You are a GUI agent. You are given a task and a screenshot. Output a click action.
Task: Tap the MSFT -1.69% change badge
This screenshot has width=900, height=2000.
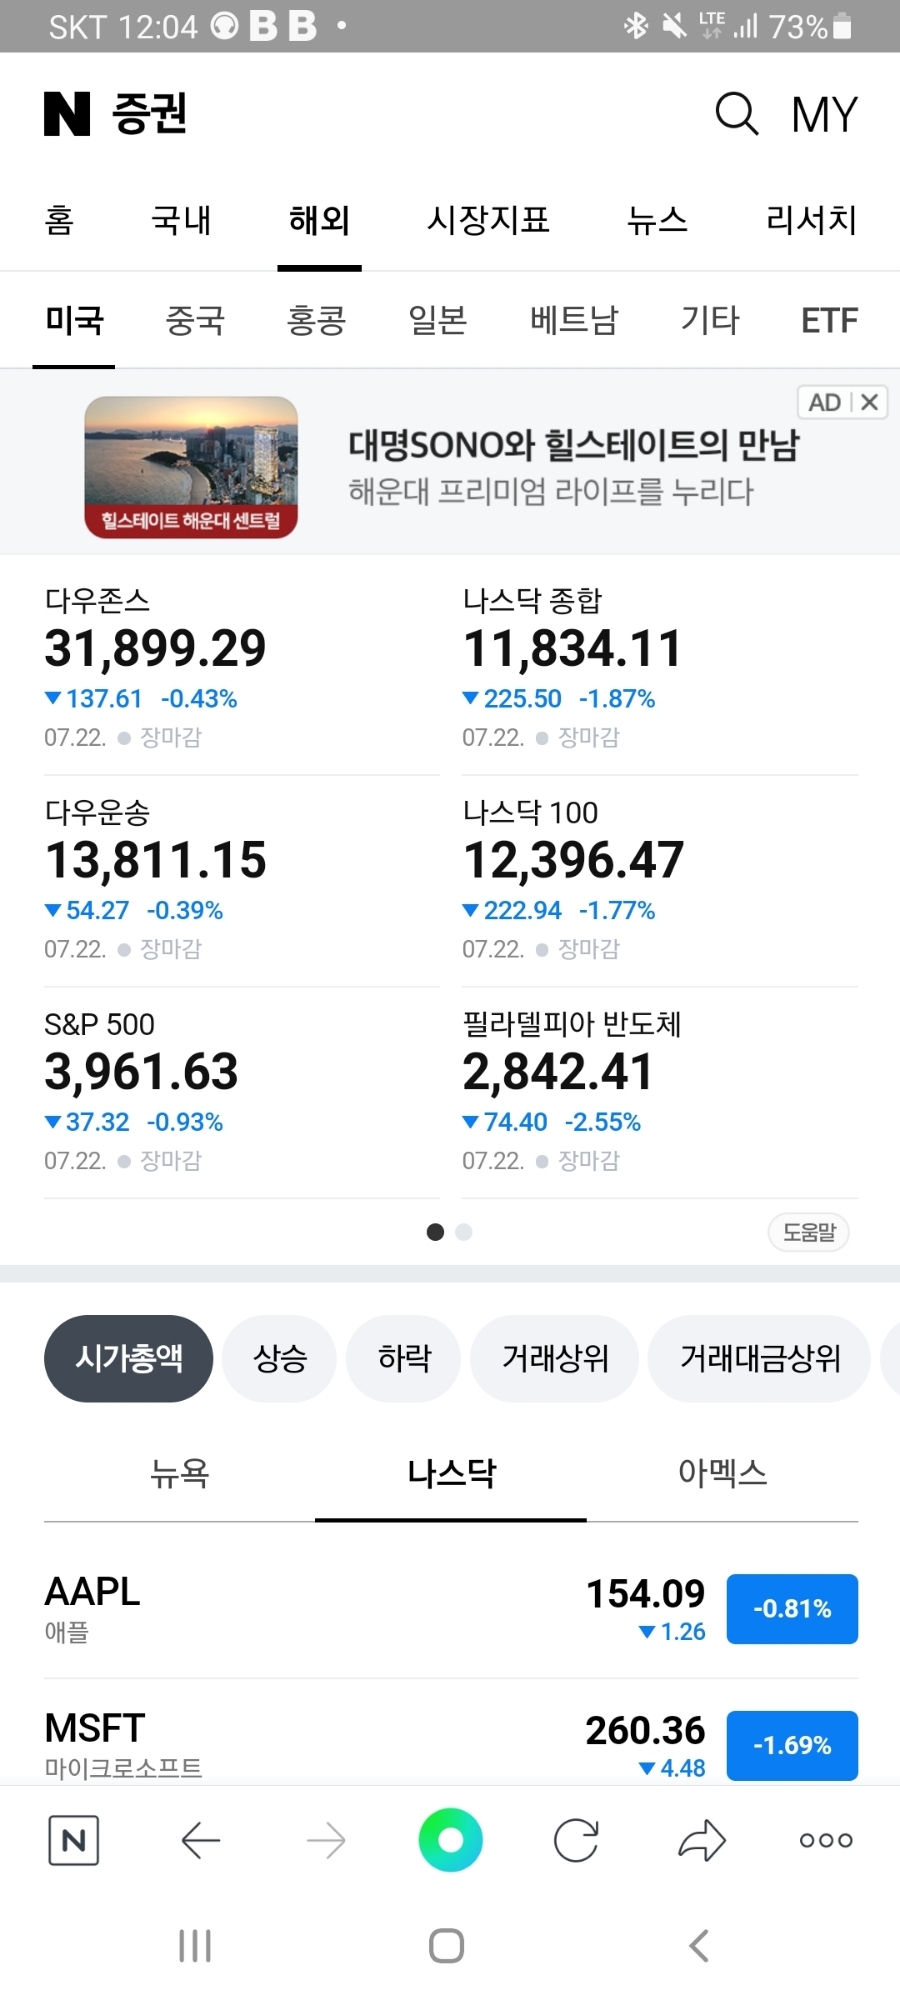coord(792,1745)
